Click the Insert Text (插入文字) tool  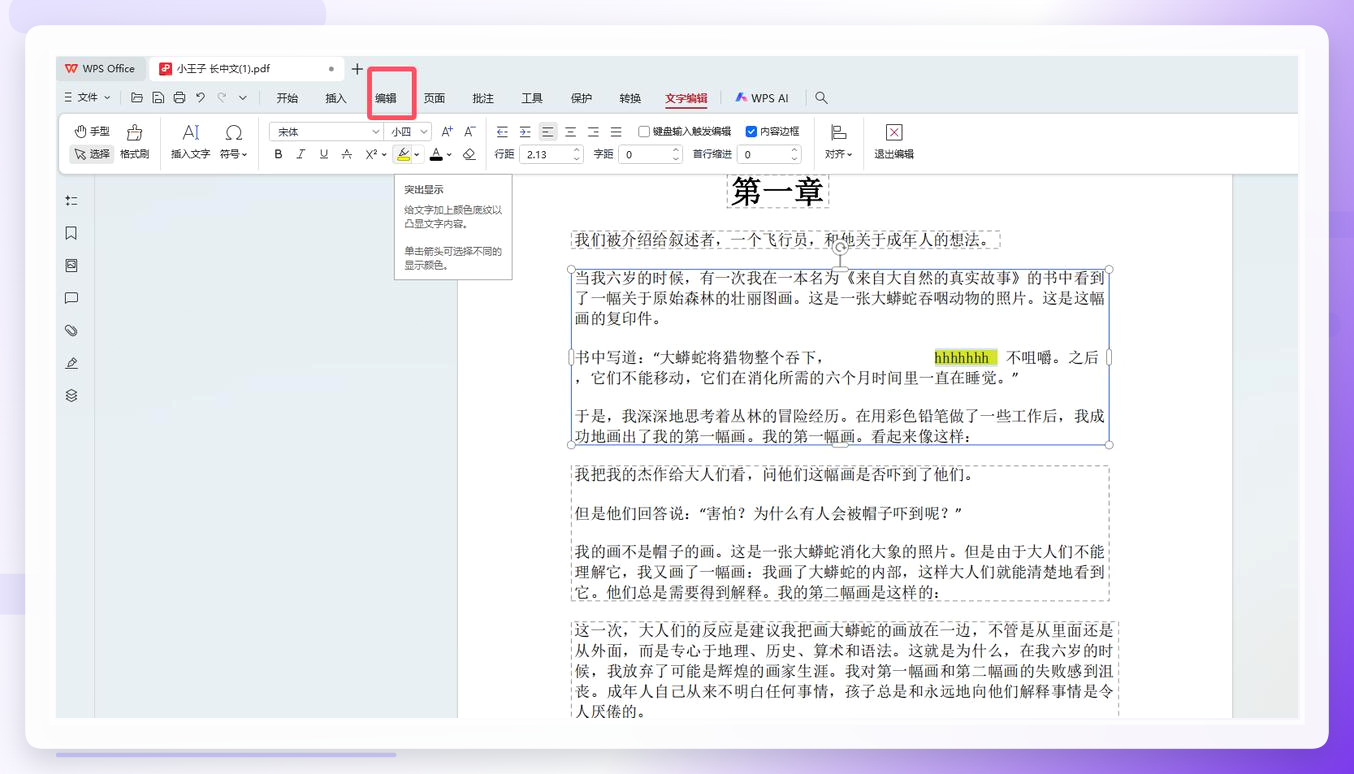coord(190,142)
